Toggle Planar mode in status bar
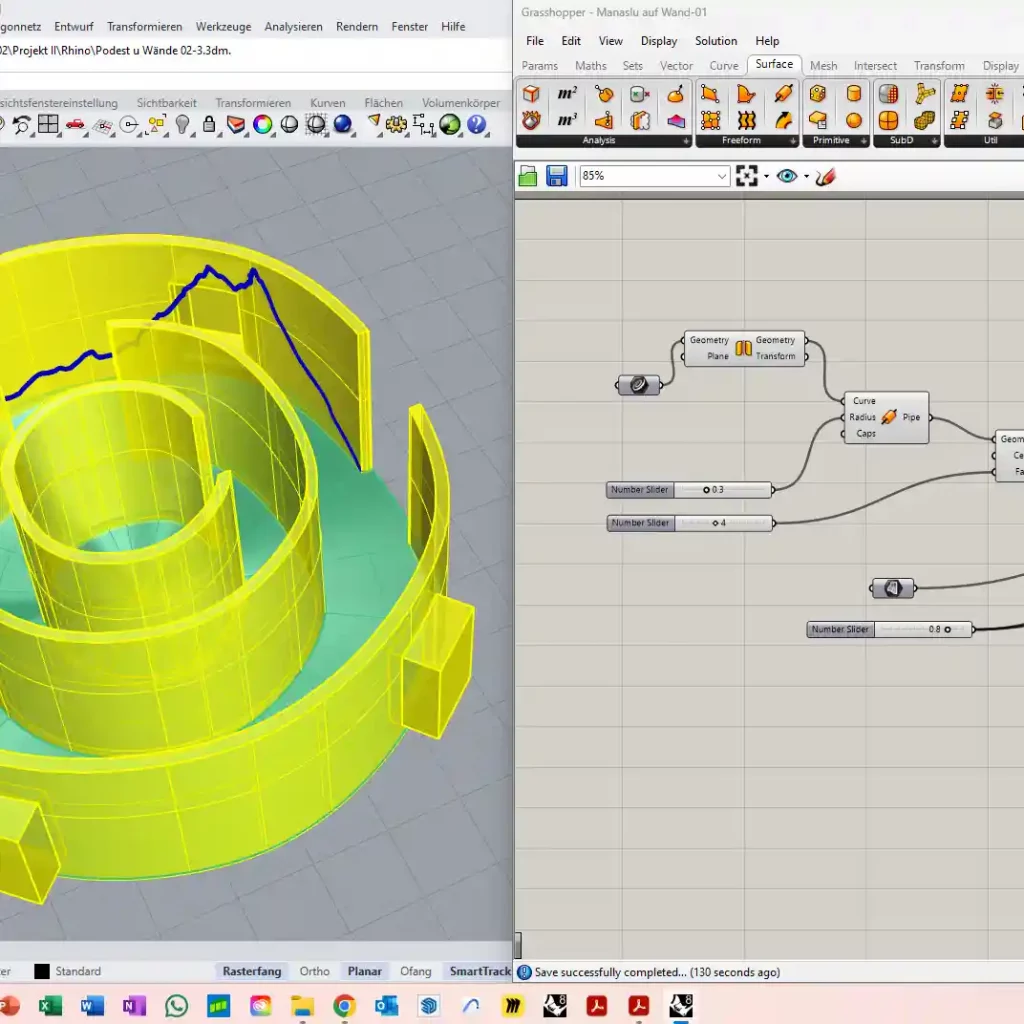The width and height of the screenshot is (1024, 1024). (365, 971)
